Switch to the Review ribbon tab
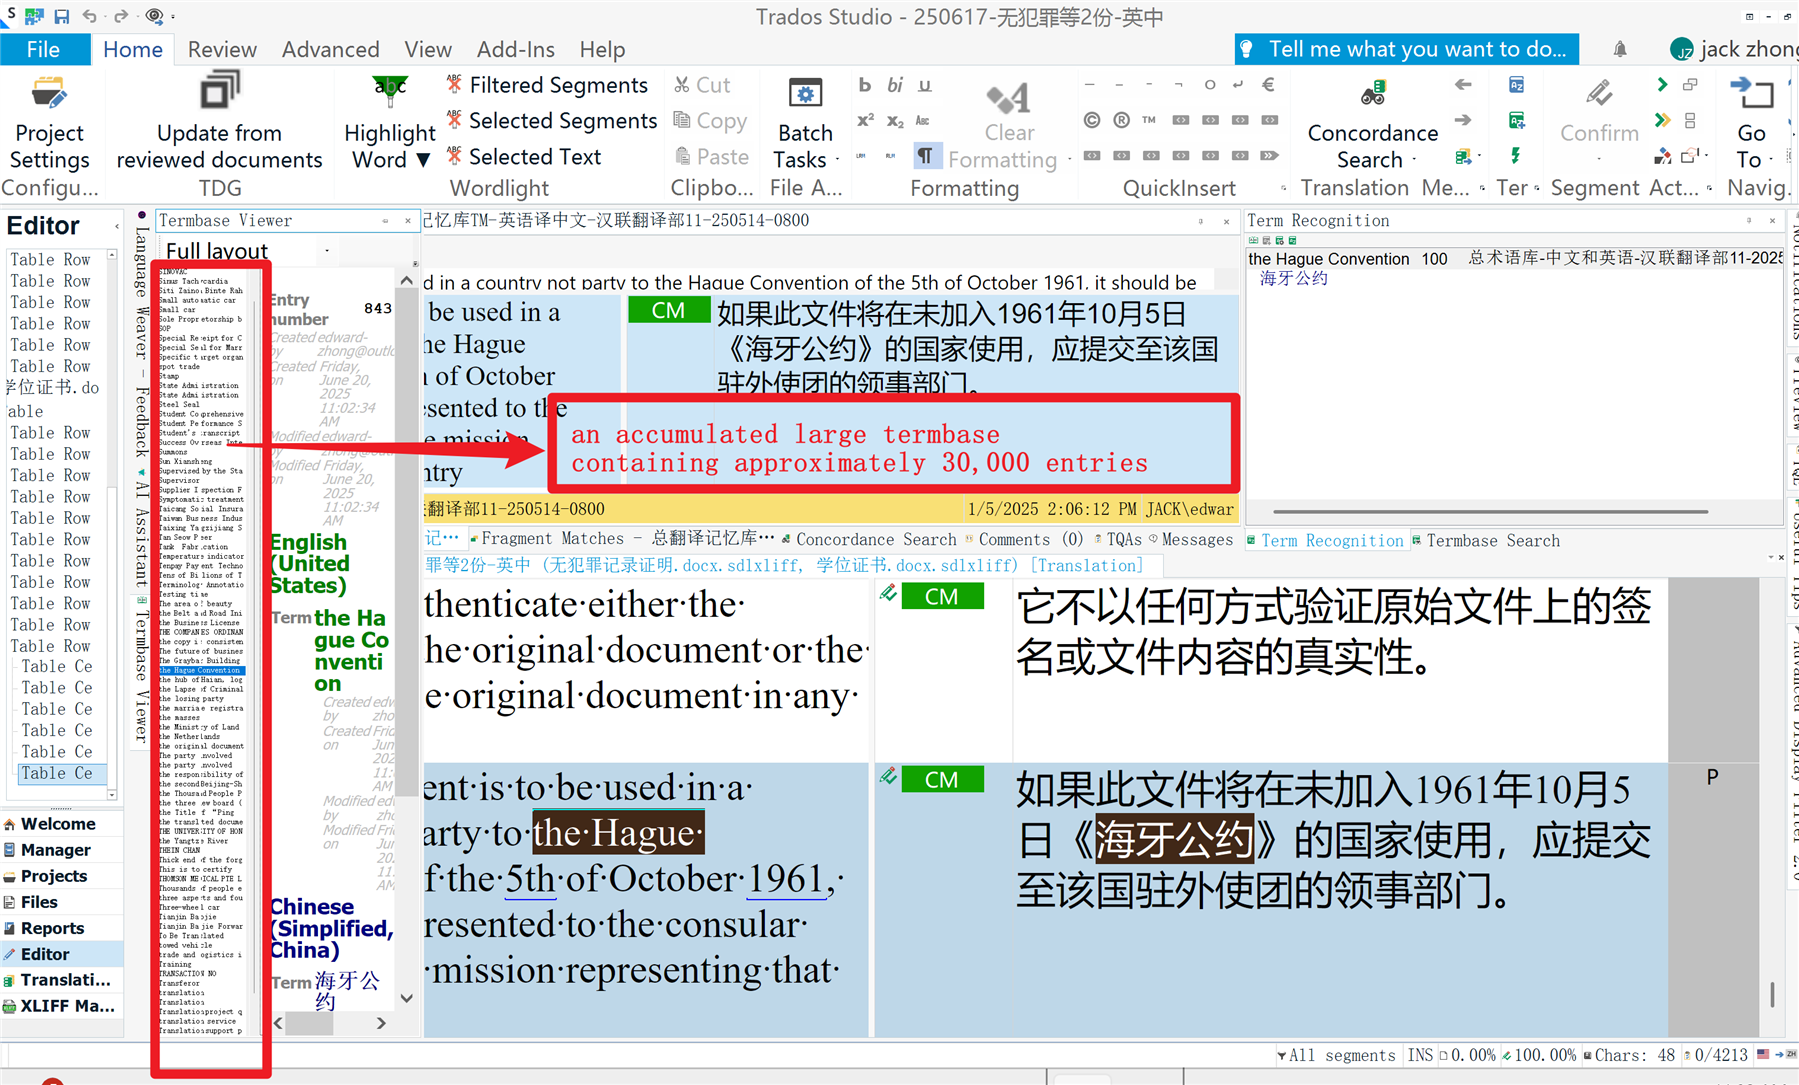Image resolution: width=1799 pixels, height=1085 pixels. [222, 49]
